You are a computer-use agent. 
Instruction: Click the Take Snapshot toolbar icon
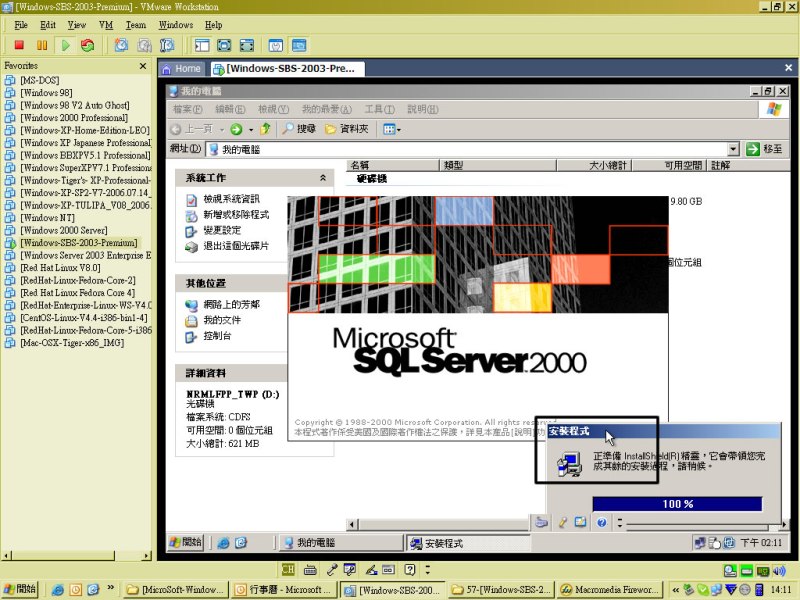pyautogui.click(x=121, y=45)
